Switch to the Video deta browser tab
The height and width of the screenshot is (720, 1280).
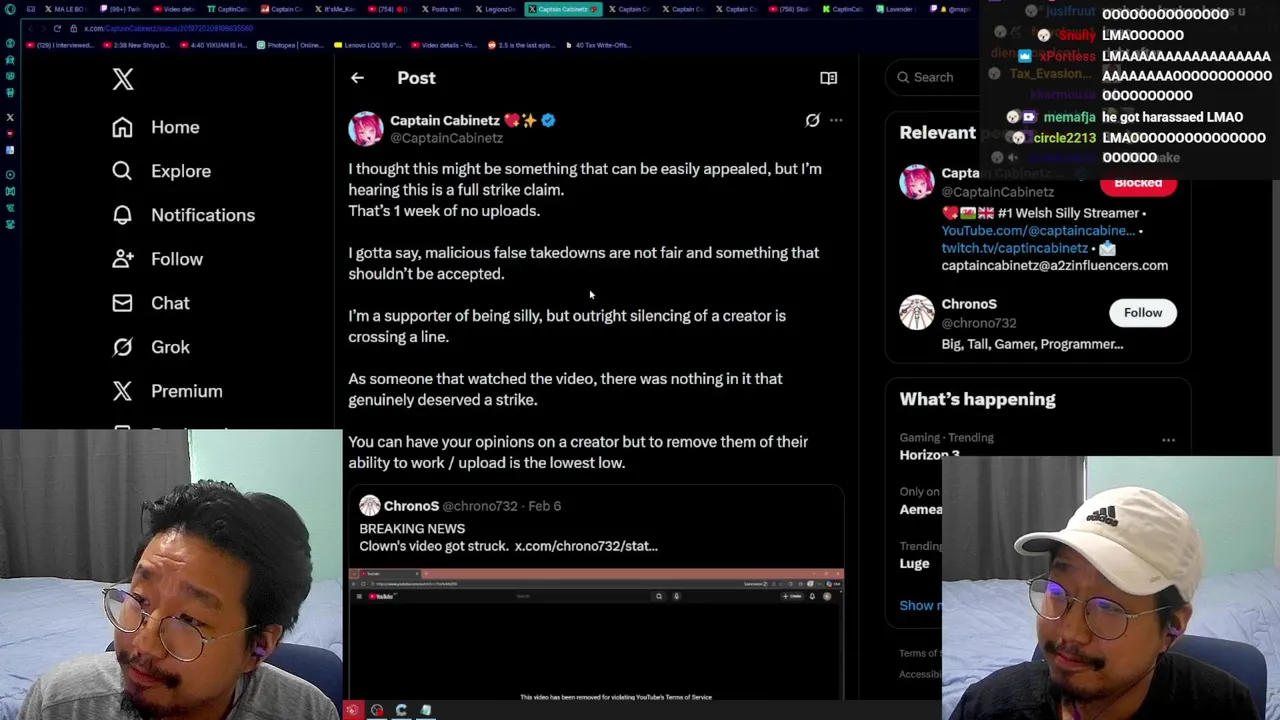pos(173,9)
